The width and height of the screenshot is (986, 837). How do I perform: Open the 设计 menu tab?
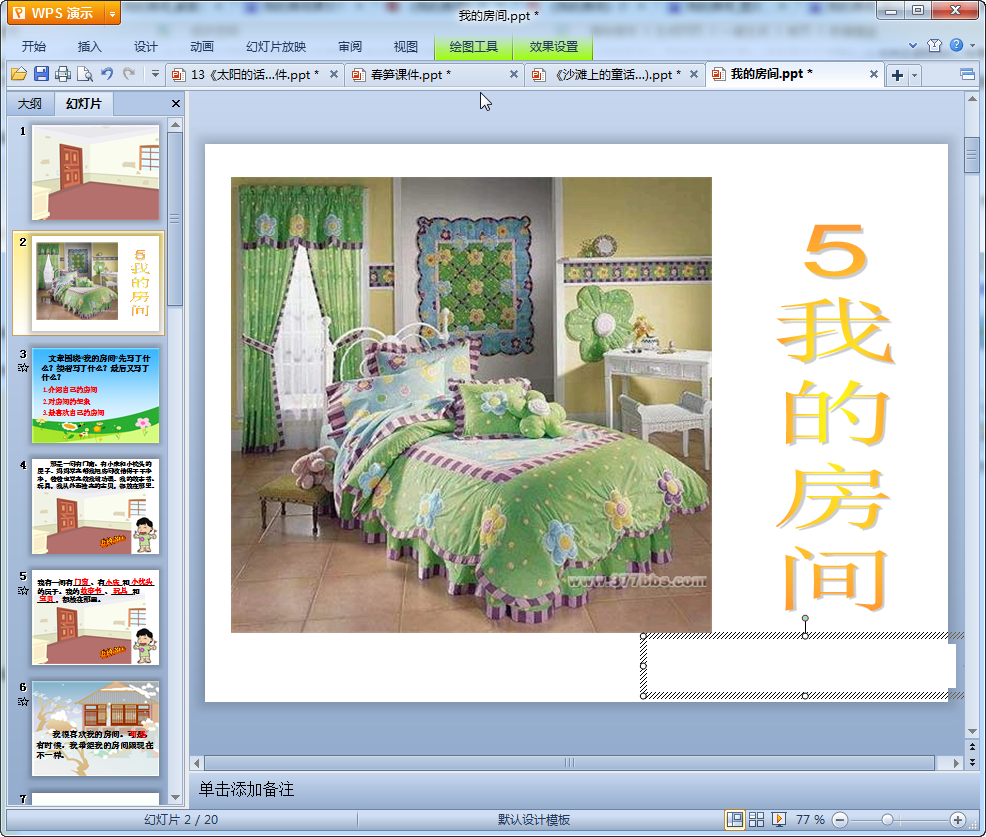pyautogui.click(x=146, y=47)
